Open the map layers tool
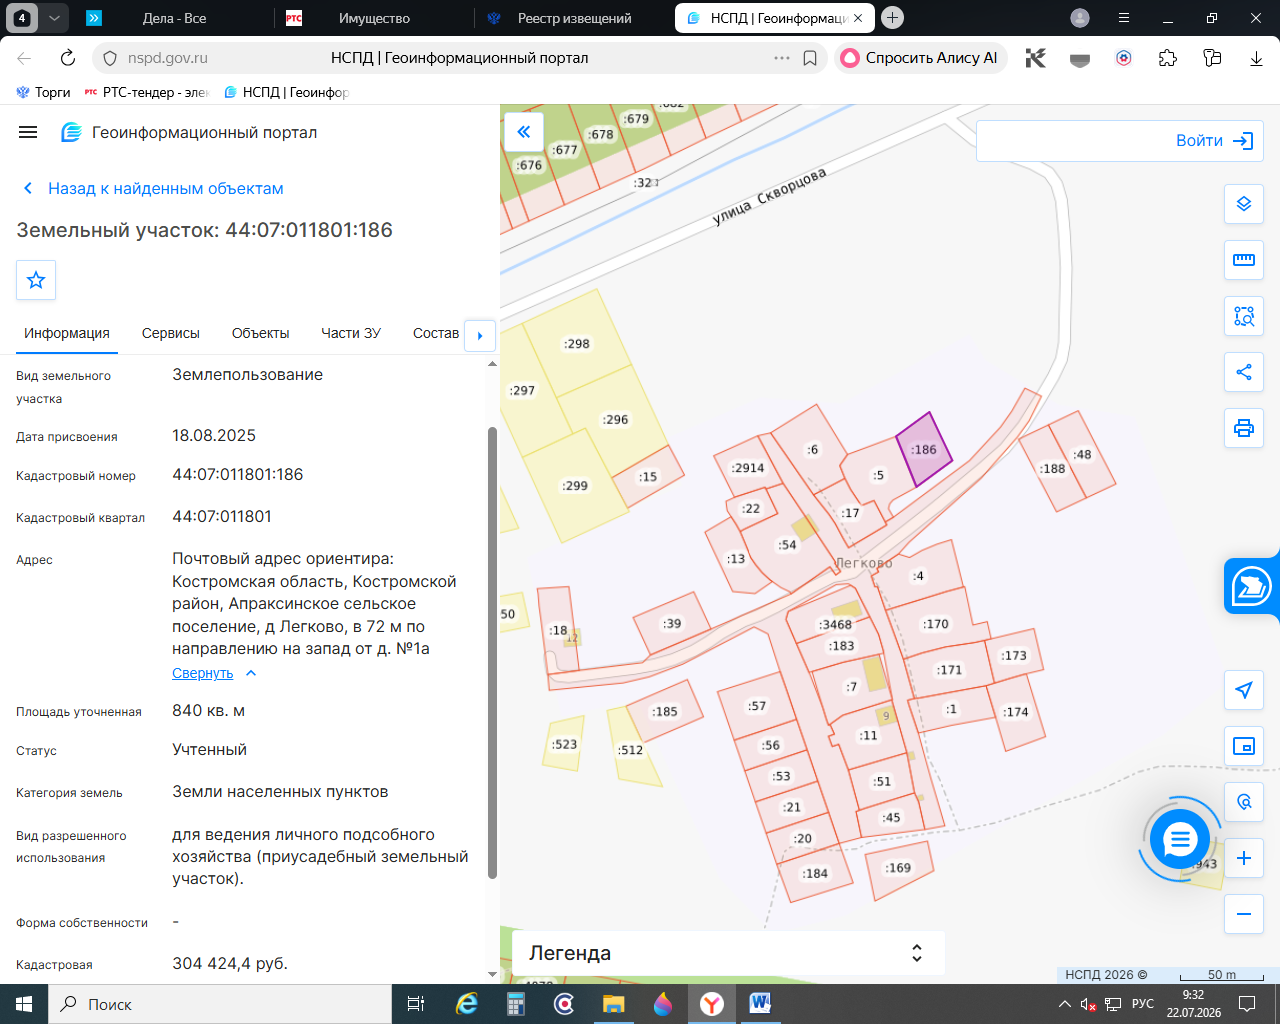This screenshot has width=1280, height=1024. [x=1244, y=204]
